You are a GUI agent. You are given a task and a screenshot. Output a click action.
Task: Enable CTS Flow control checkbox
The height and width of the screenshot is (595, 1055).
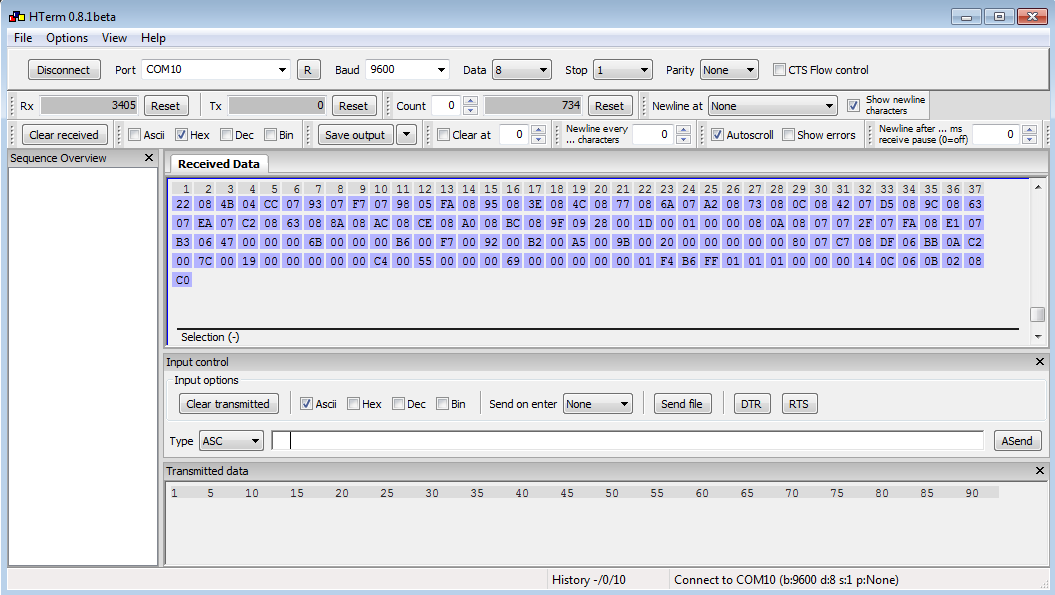780,70
